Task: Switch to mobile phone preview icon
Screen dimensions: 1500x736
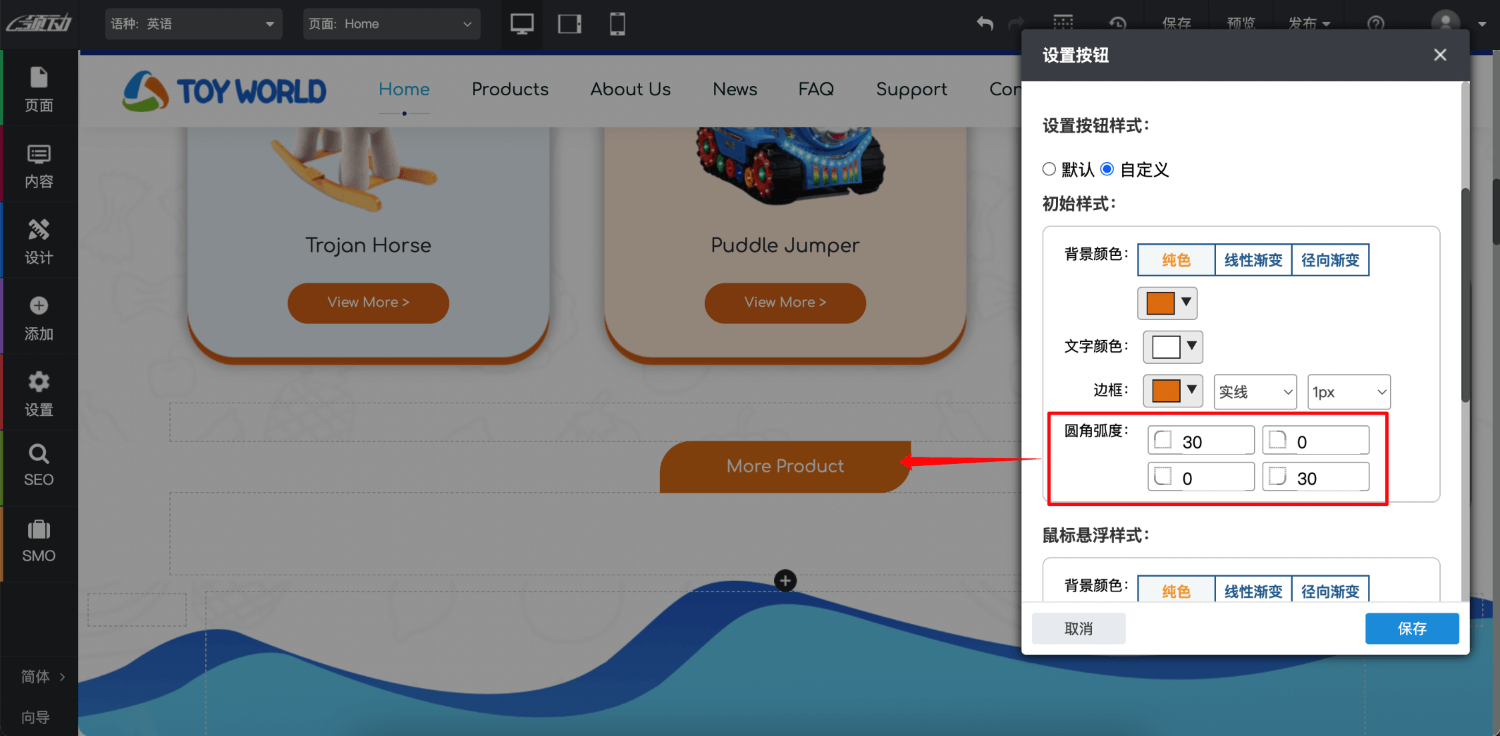Action: click(x=617, y=24)
